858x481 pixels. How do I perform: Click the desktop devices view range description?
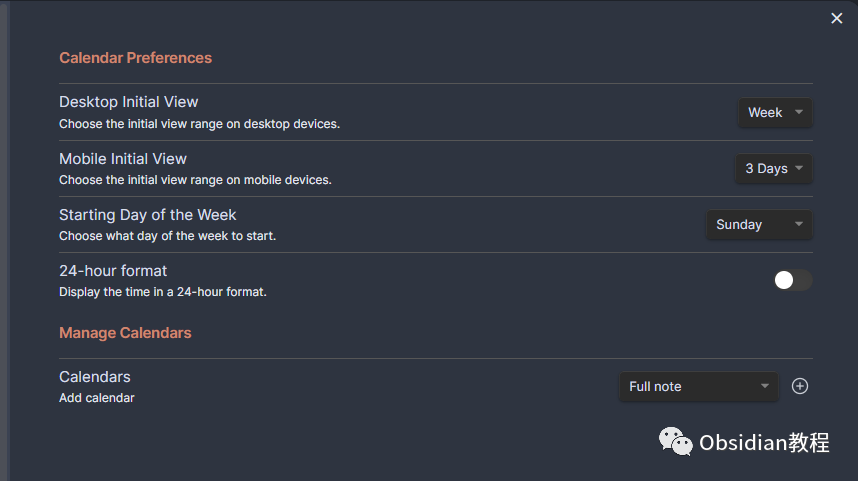pos(199,124)
